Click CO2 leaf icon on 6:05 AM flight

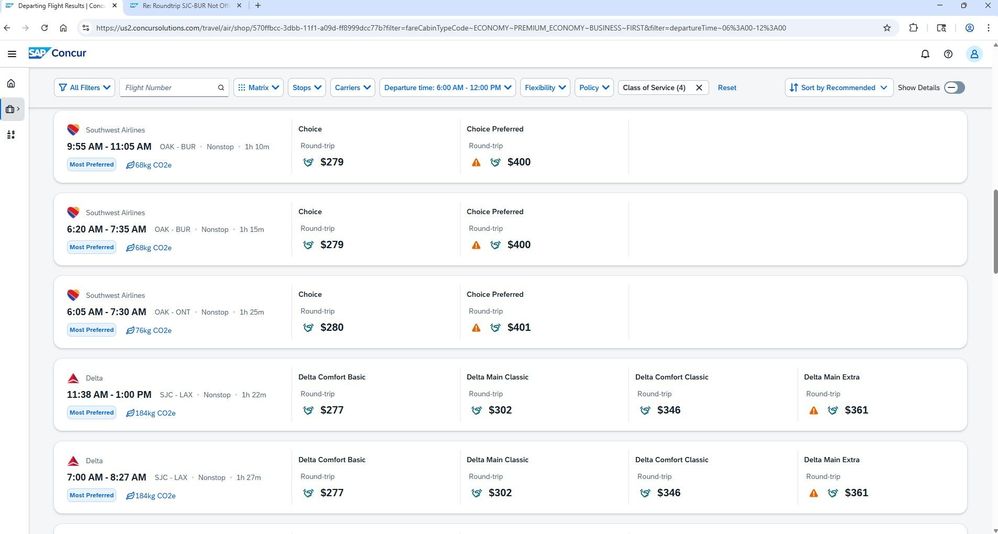[130, 330]
